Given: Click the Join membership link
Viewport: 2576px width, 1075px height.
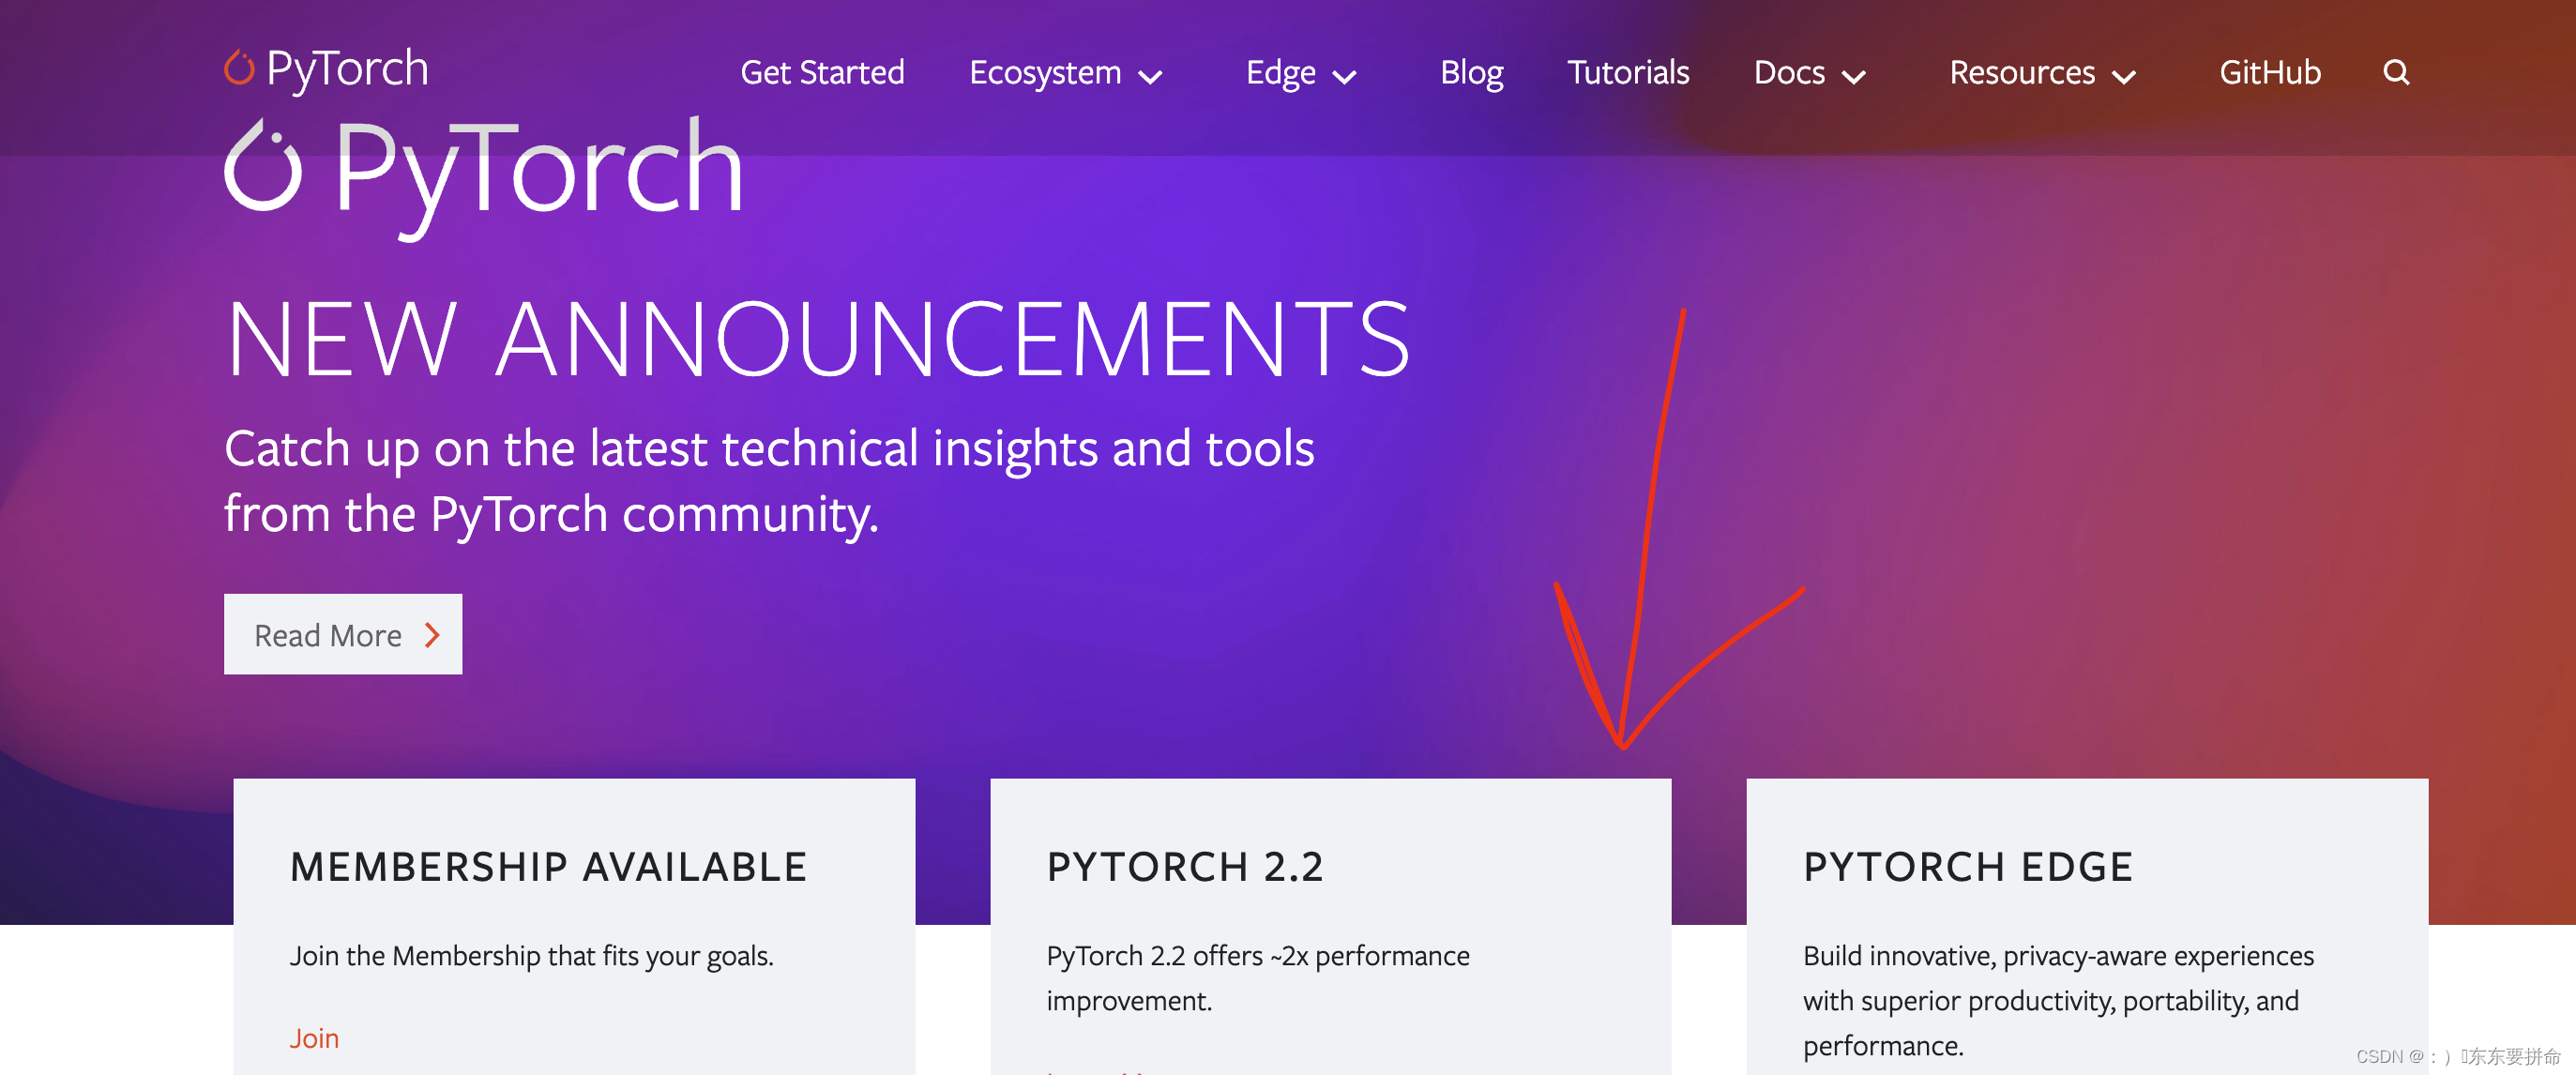Looking at the screenshot, I should (314, 1037).
